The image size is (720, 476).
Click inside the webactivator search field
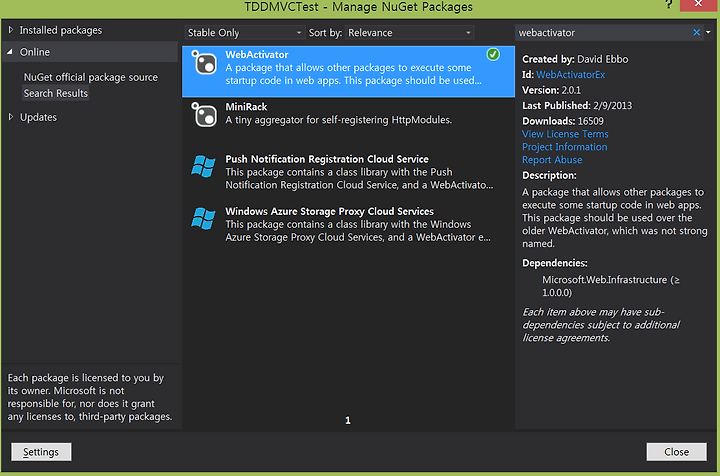point(603,33)
